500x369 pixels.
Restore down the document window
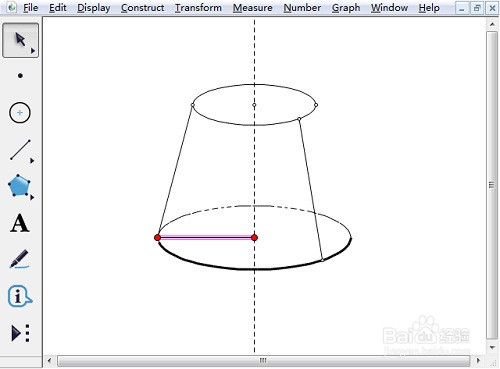477,8
